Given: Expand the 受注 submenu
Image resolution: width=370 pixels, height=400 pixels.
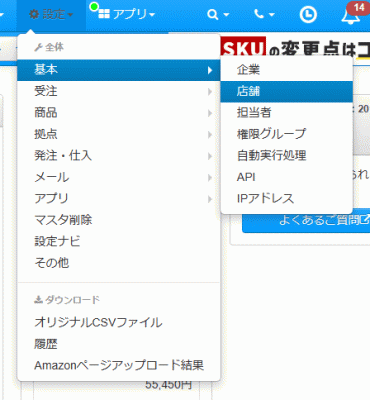Looking at the screenshot, I should point(119,91).
